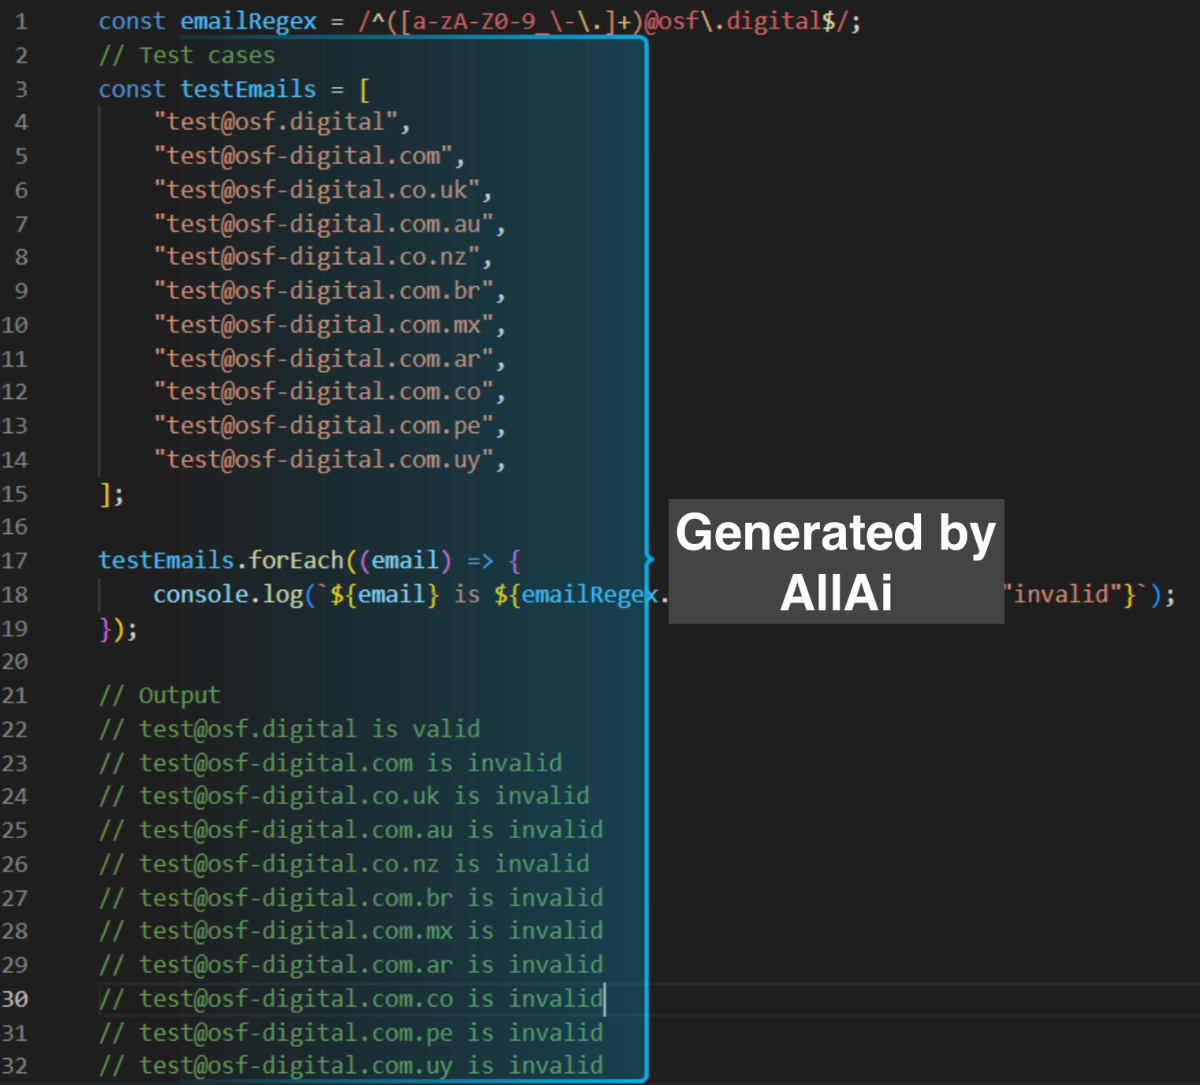Select the "test@osf-digital.com.co" string entry
1200x1085 pixels.
tap(324, 392)
